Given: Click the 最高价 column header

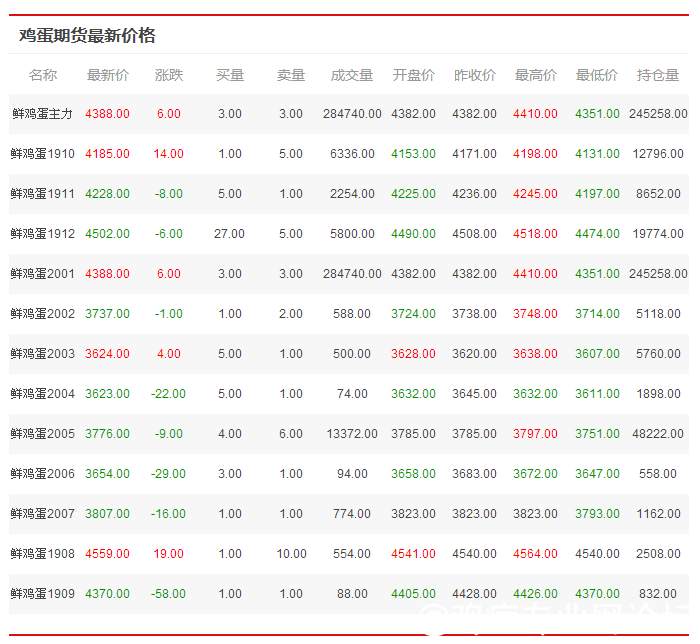Looking at the screenshot, I should point(535,75).
